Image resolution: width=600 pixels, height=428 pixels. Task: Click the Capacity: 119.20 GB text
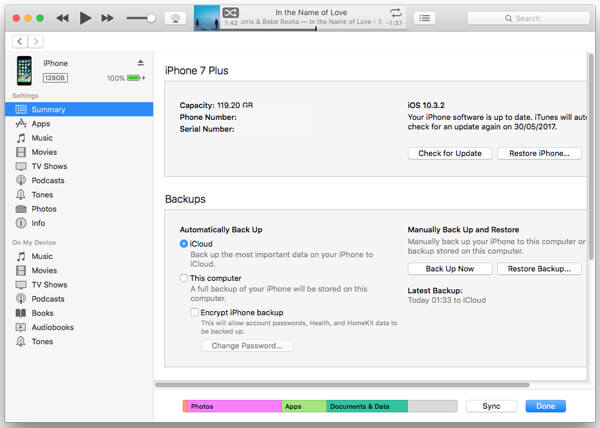[216, 105]
